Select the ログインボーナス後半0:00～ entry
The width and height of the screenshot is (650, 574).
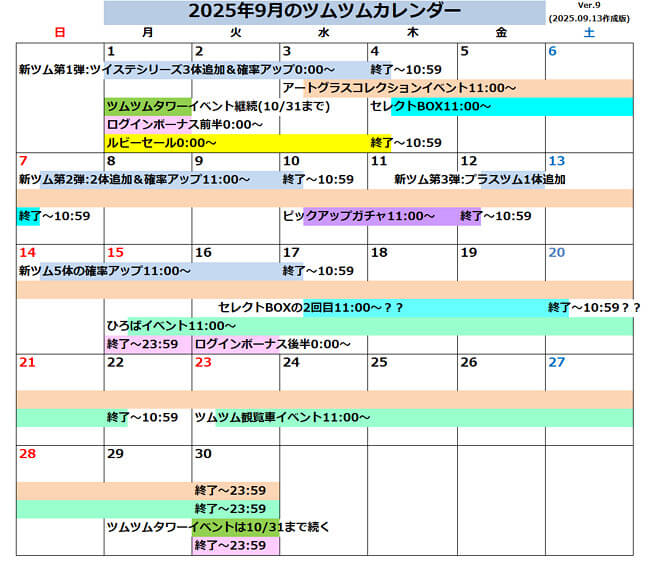(273, 344)
